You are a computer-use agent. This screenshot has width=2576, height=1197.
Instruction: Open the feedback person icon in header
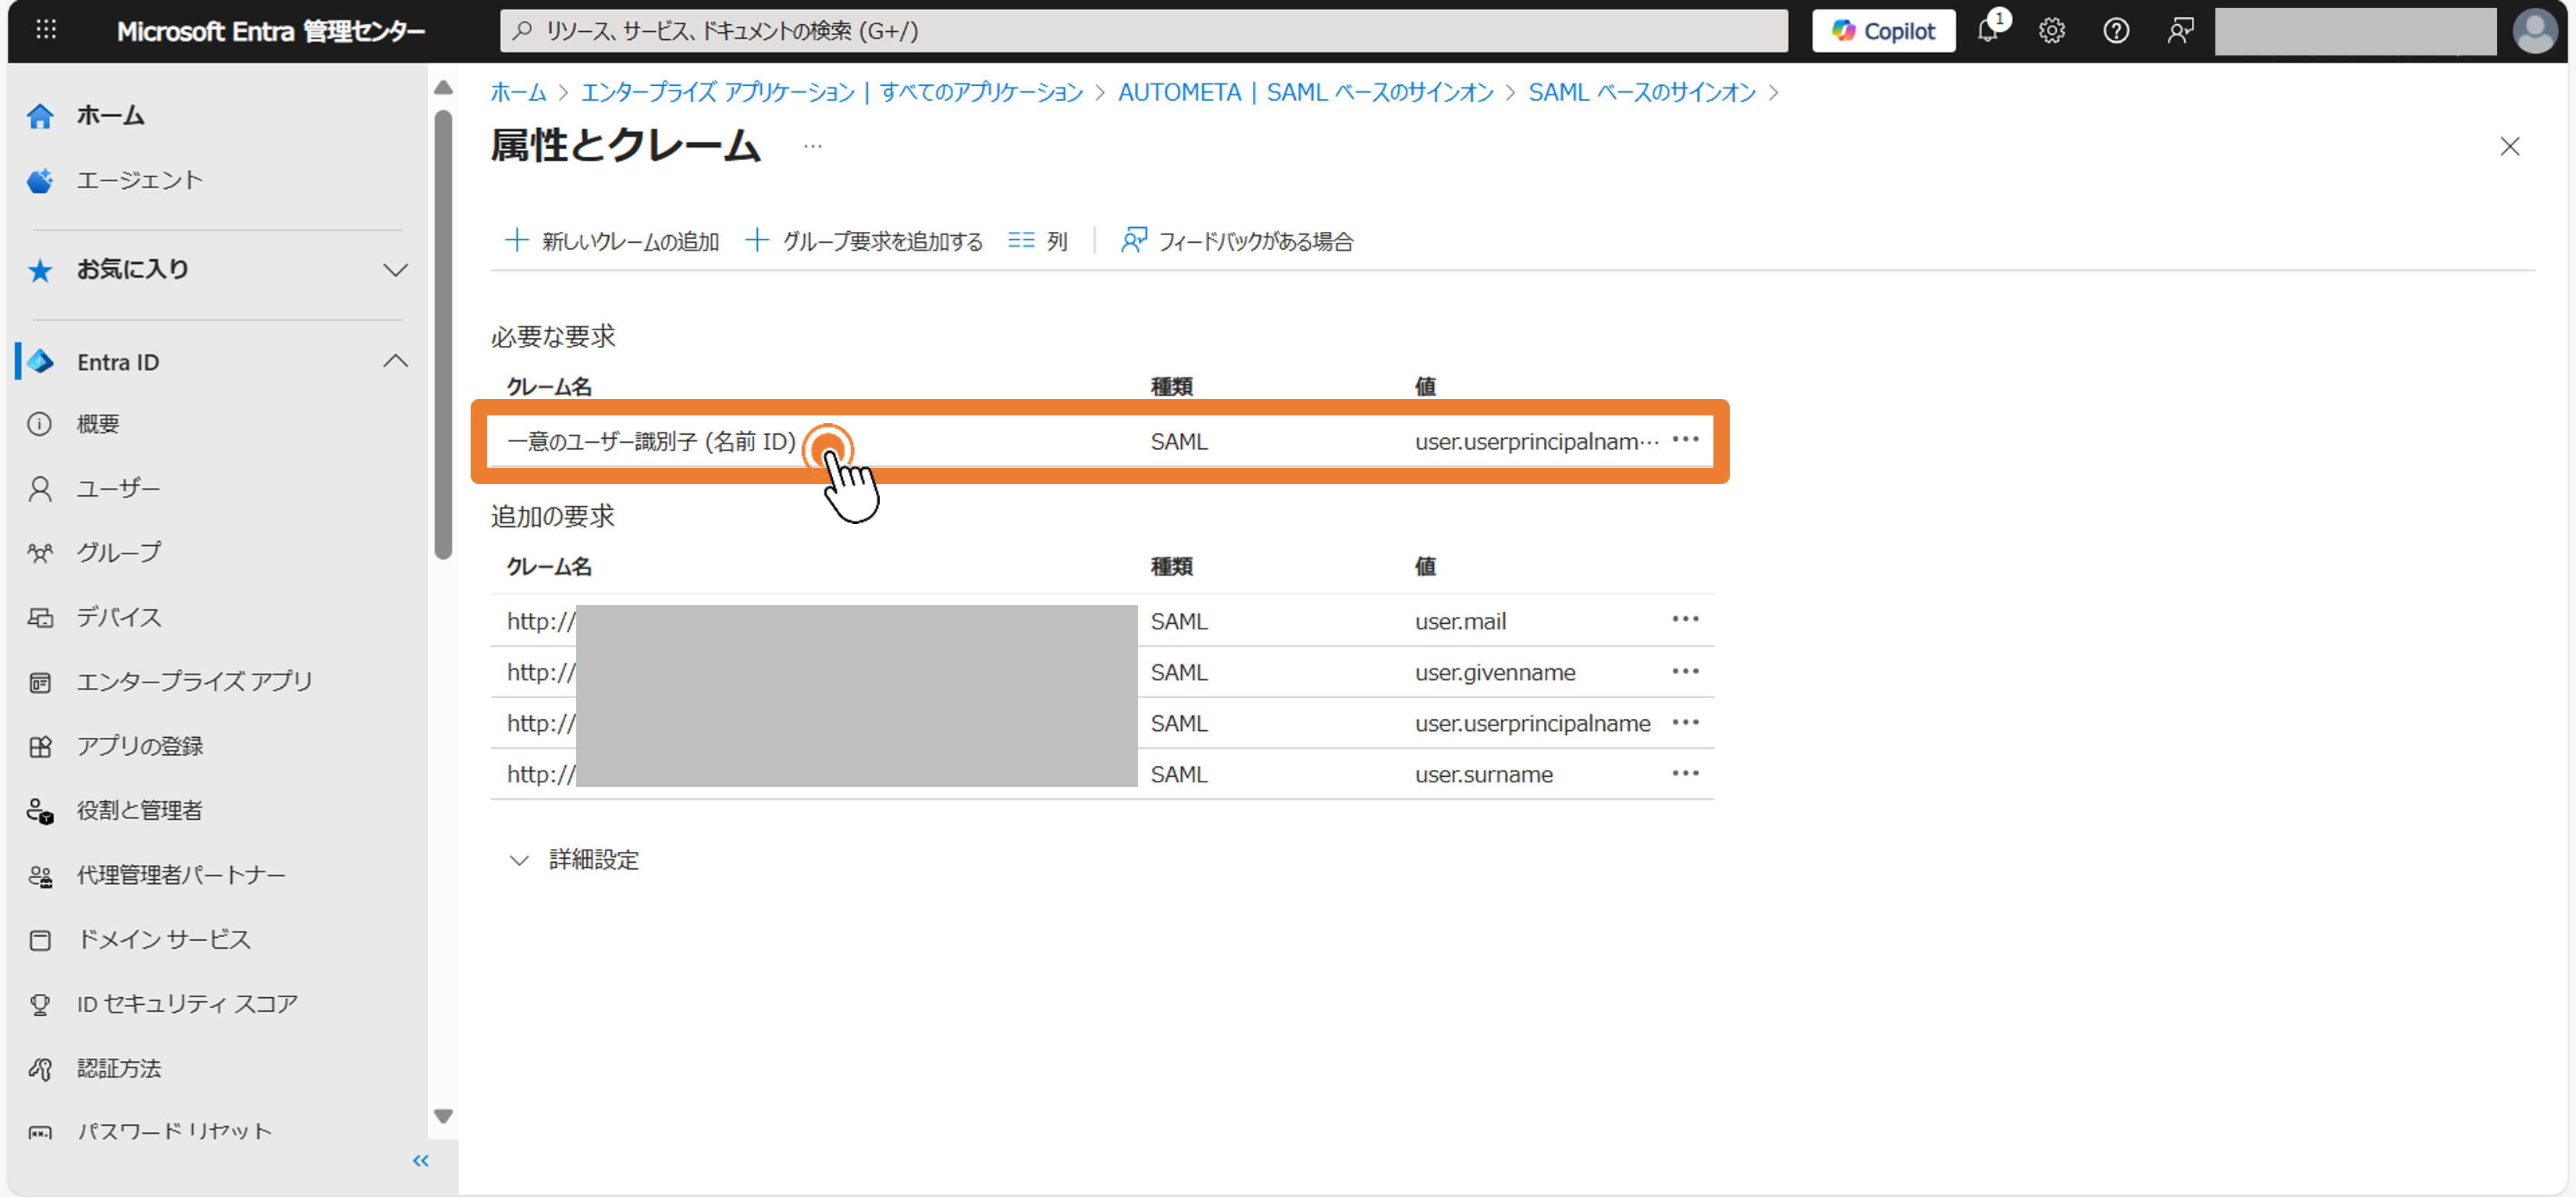2180,30
